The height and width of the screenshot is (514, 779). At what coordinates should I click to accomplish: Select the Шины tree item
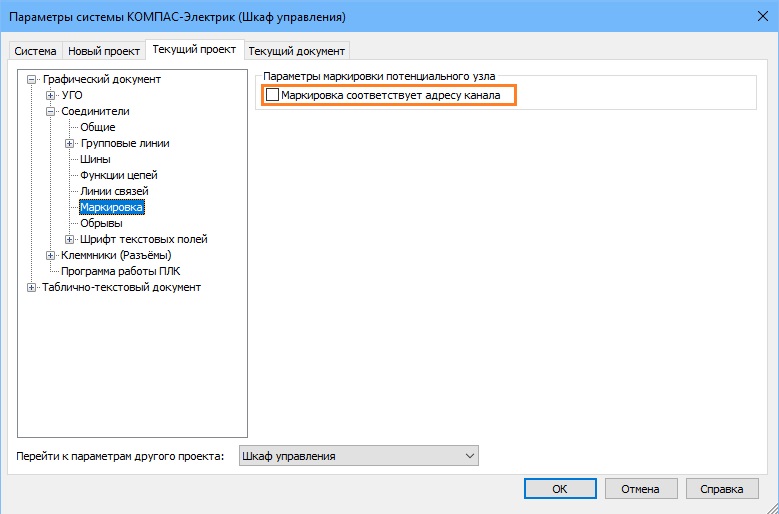click(x=95, y=160)
